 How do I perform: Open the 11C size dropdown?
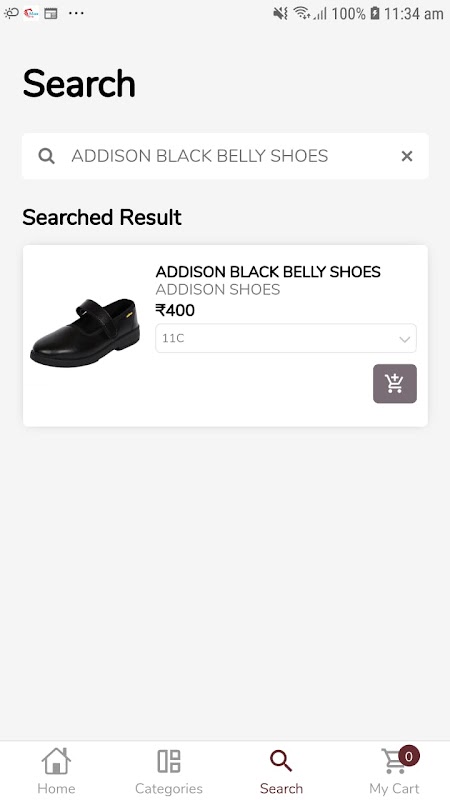[286, 338]
